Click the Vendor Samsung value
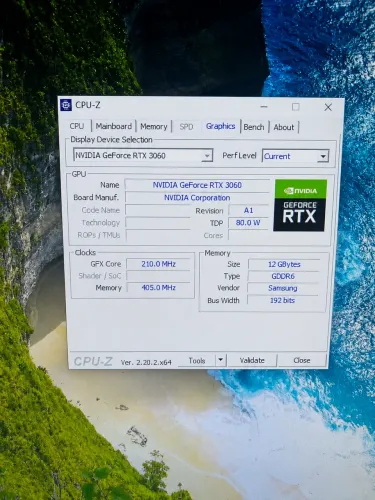Screen dimensions: 375x500 283,288
